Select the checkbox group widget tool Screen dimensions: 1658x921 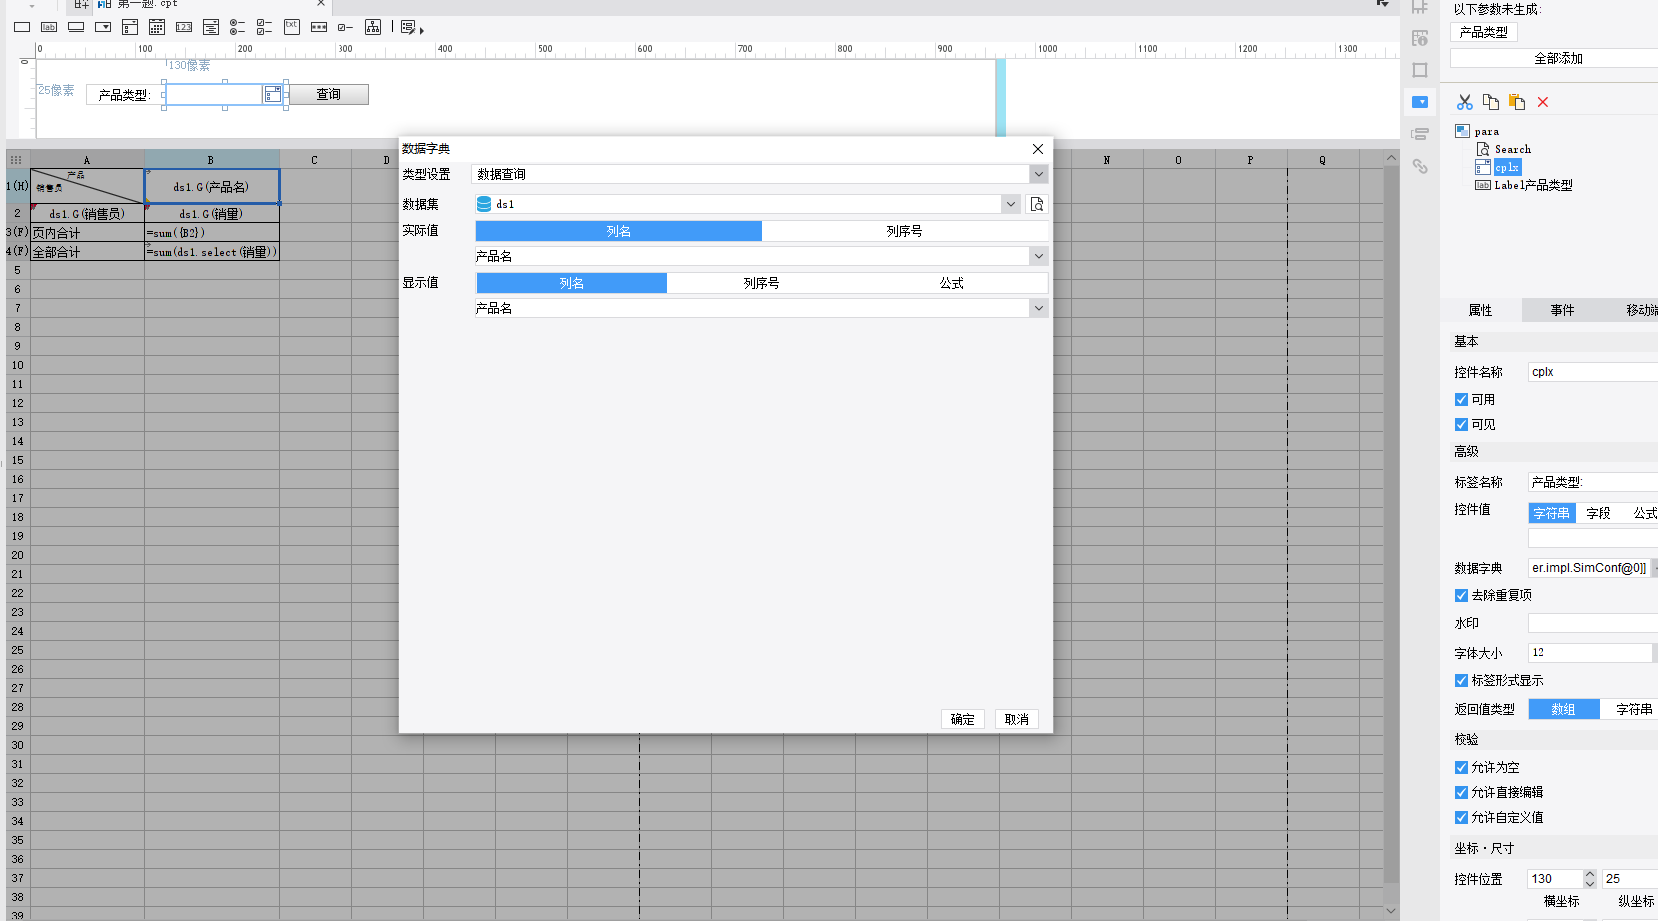point(265,27)
